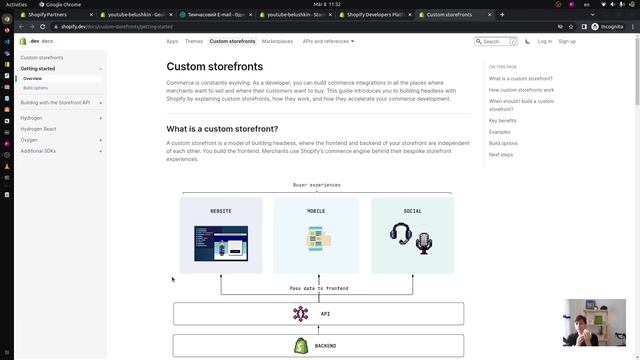Open the Chrome three-dot menu

point(633,27)
